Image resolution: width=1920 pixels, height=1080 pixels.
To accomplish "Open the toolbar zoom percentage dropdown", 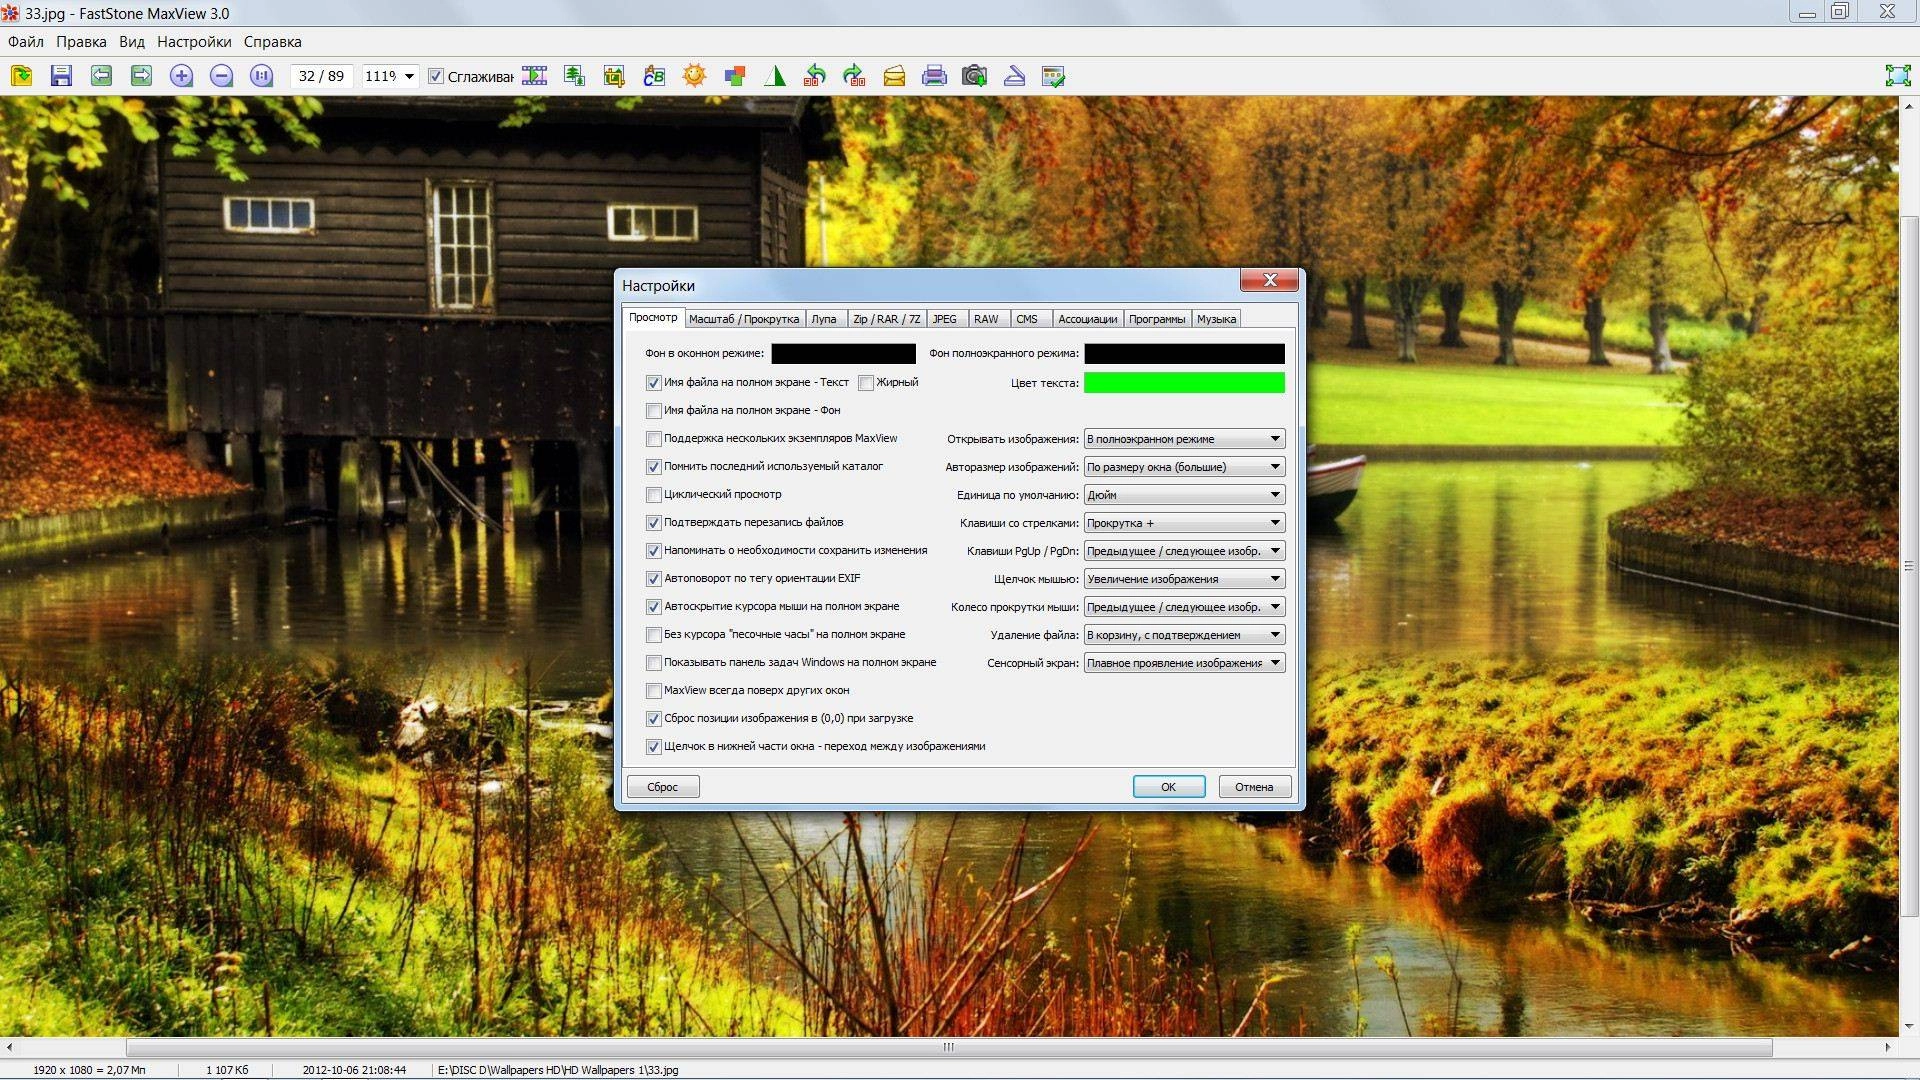I will pyautogui.click(x=409, y=76).
